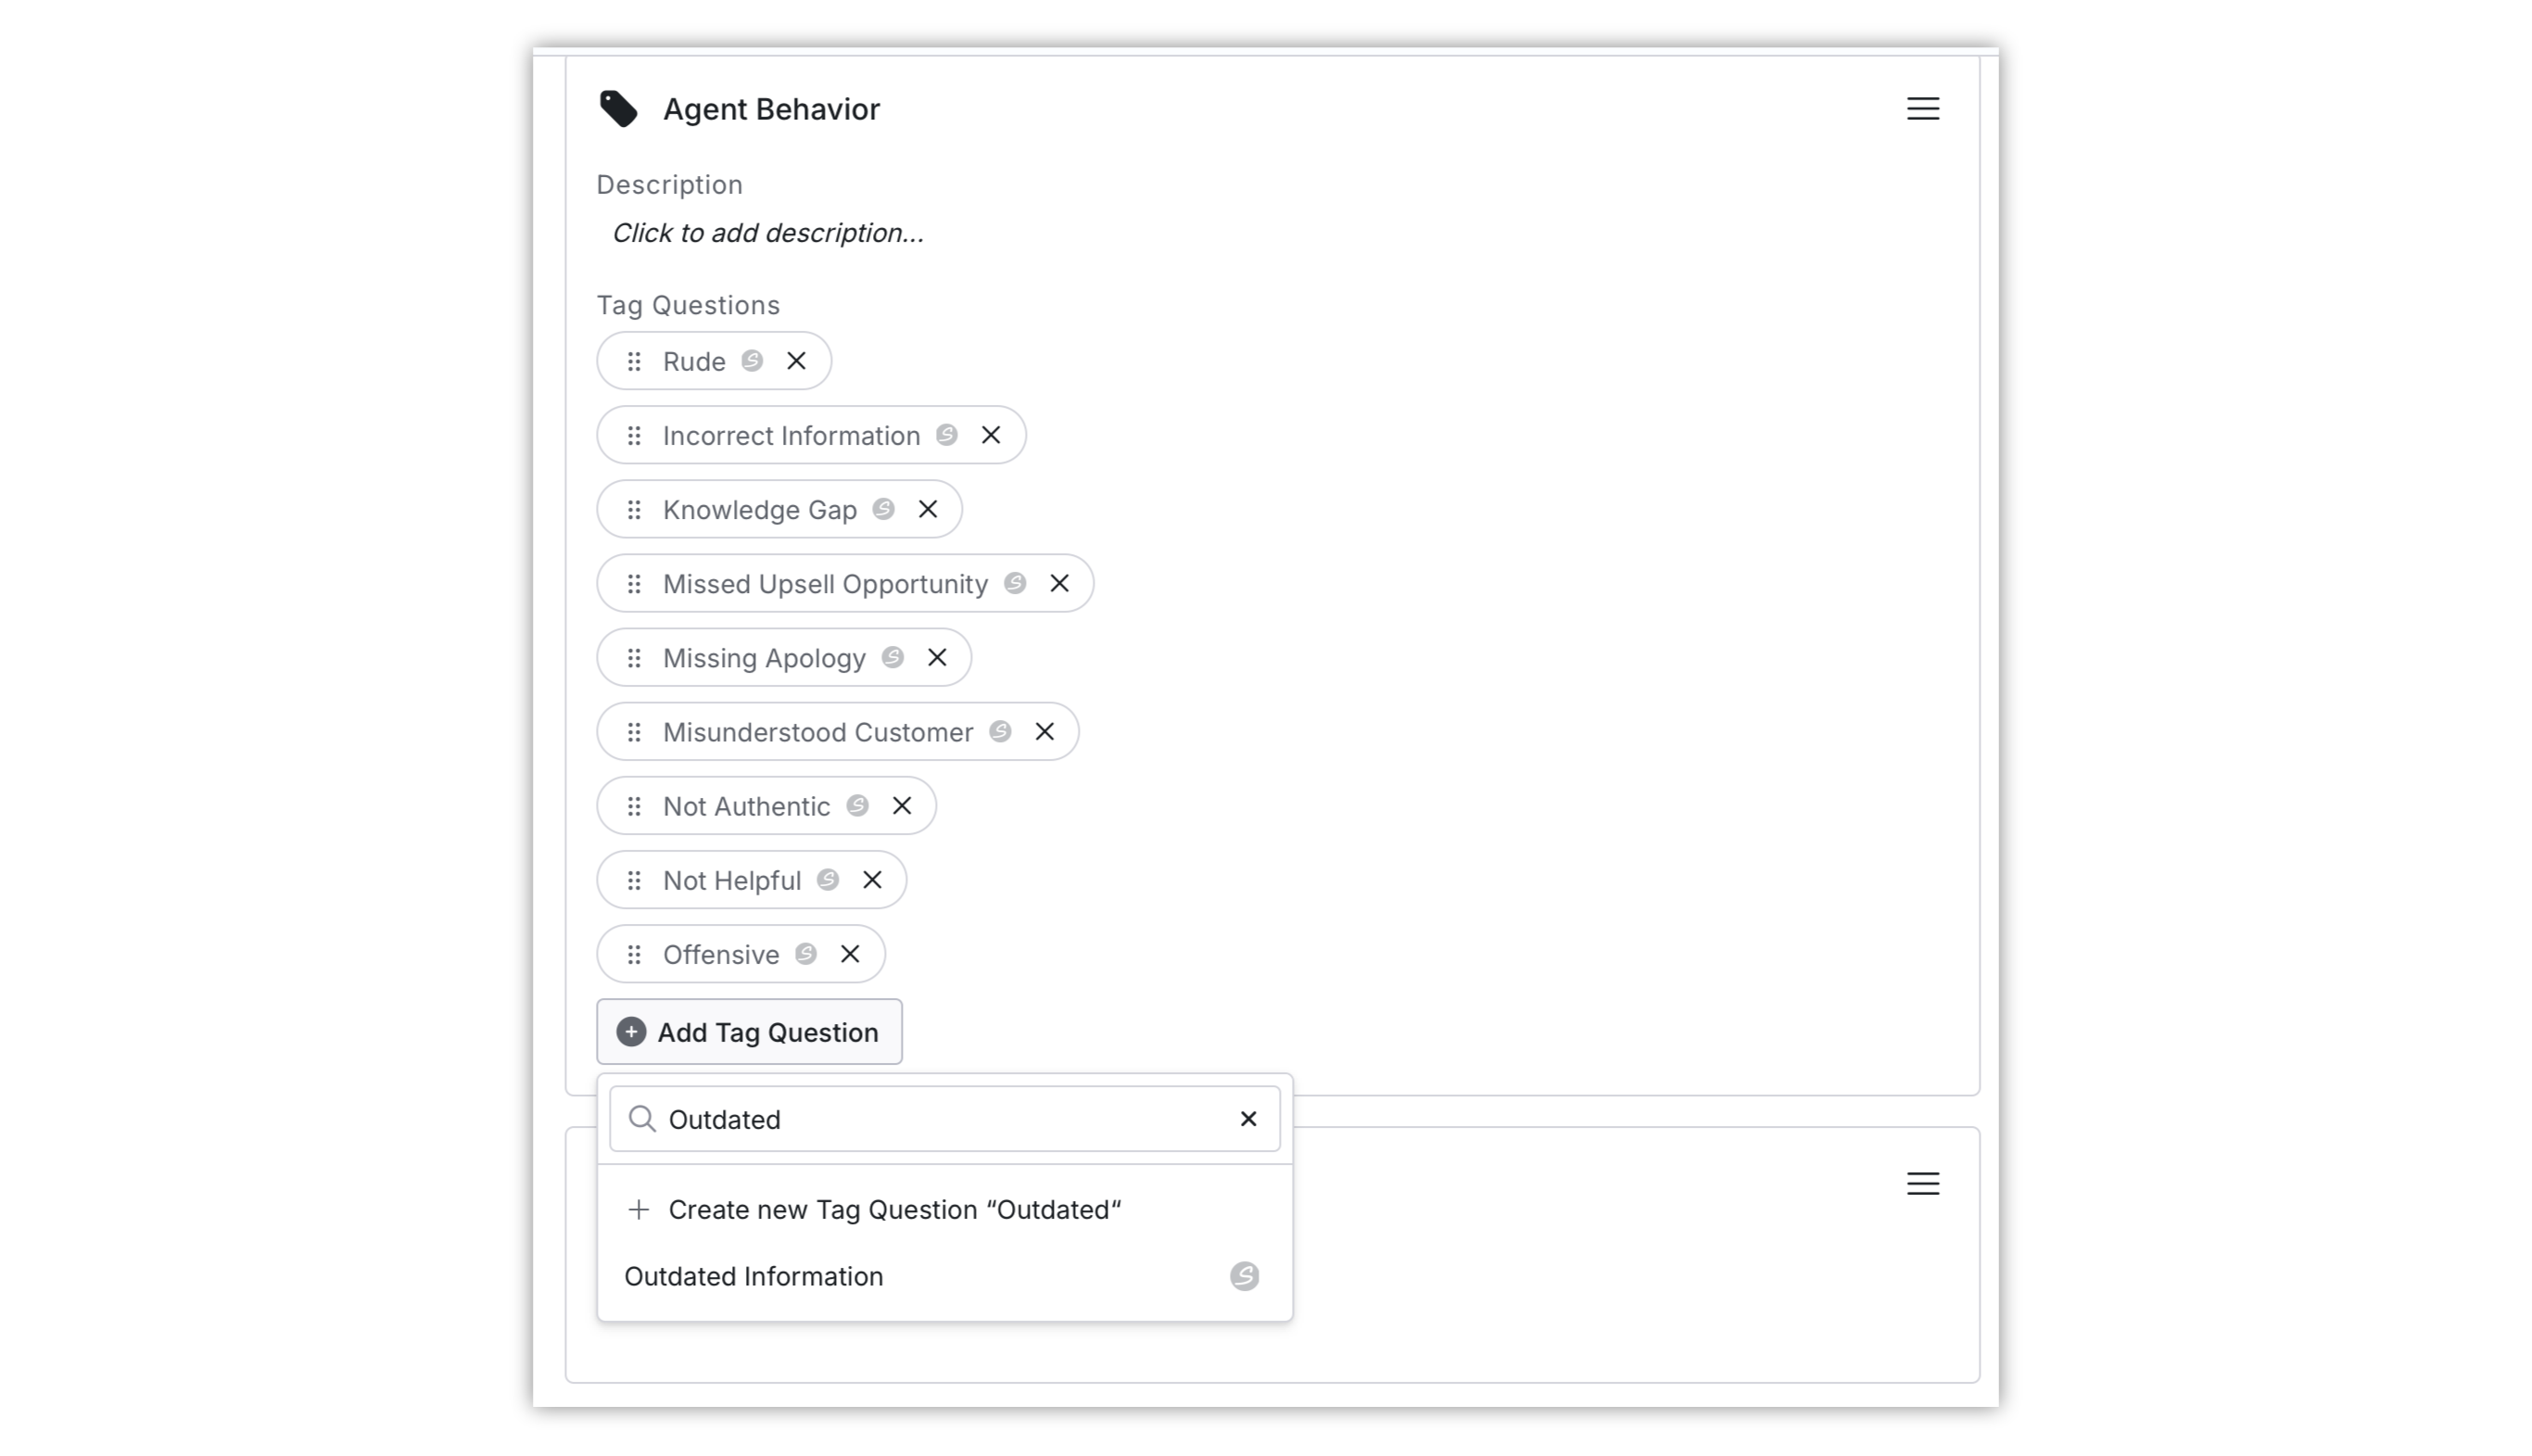Click the Agent Behavior tag icon
The height and width of the screenshot is (1456, 2532).
(618, 109)
